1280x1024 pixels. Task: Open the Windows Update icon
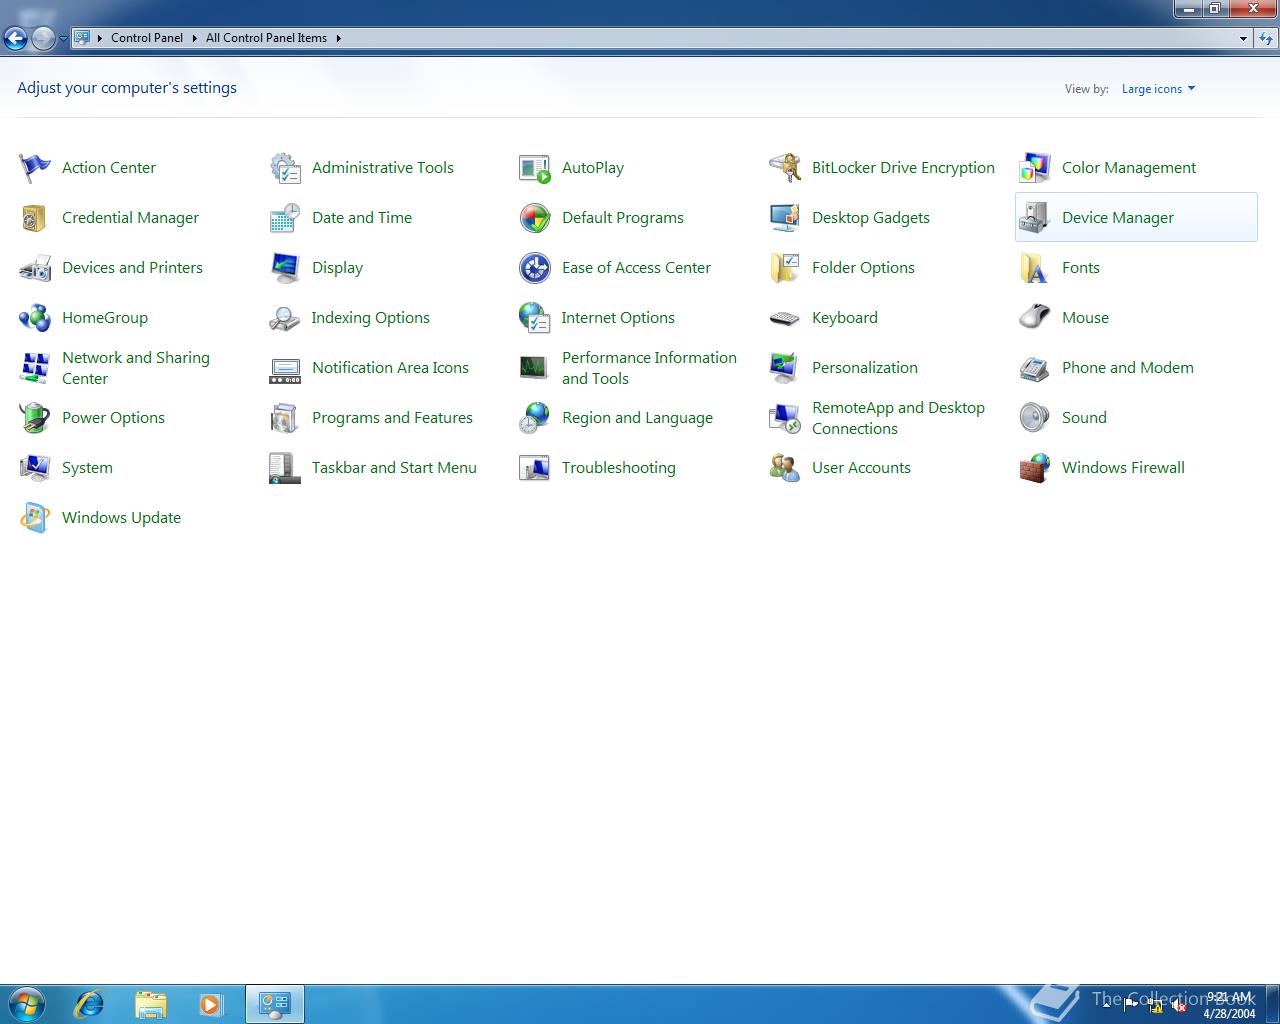pos(35,518)
